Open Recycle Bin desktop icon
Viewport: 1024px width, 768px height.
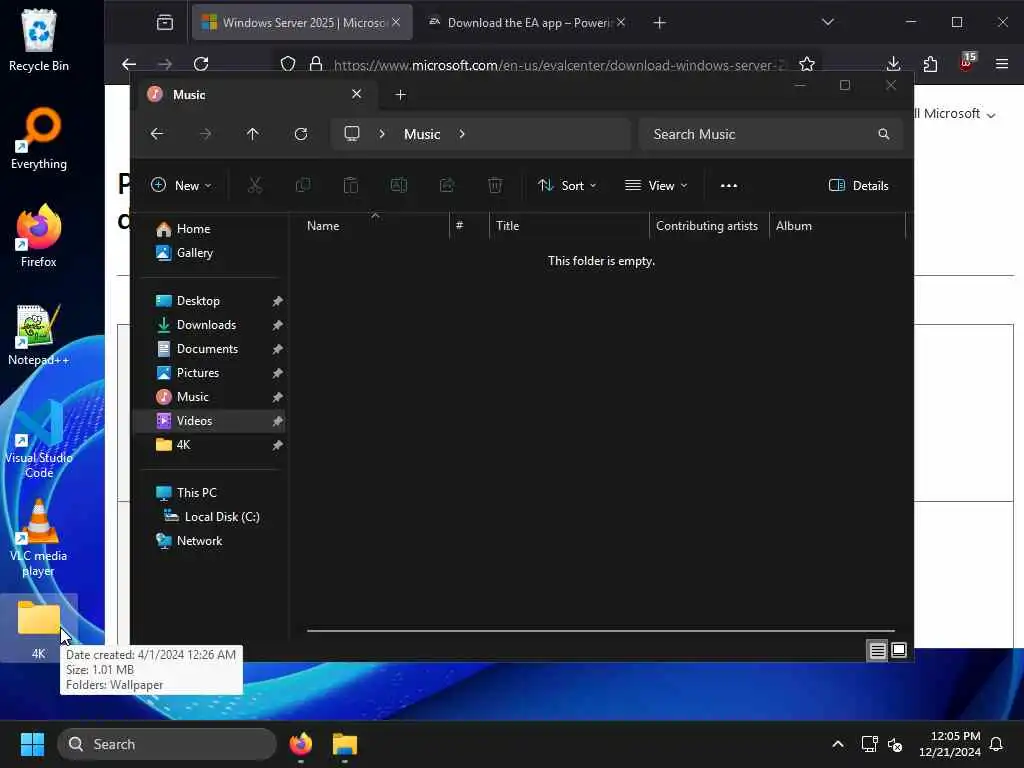coord(39,40)
